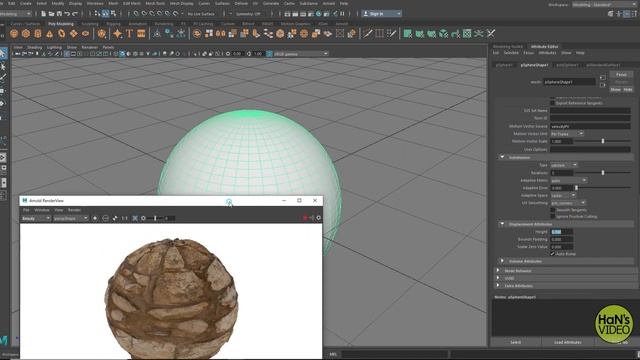The image size is (640, 360).
Task: Click the Sign In button
Action: [x=382, y=13]
